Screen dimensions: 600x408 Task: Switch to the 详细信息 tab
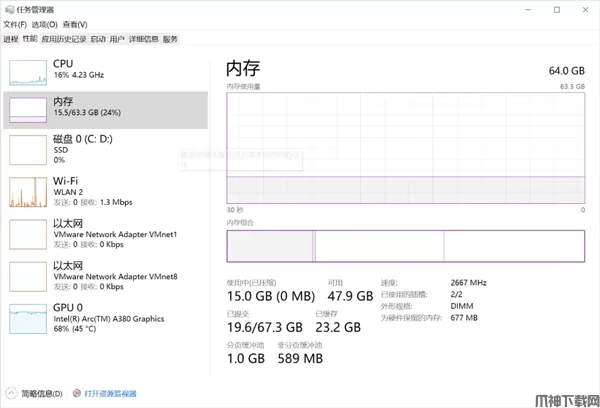pos(144,39)
